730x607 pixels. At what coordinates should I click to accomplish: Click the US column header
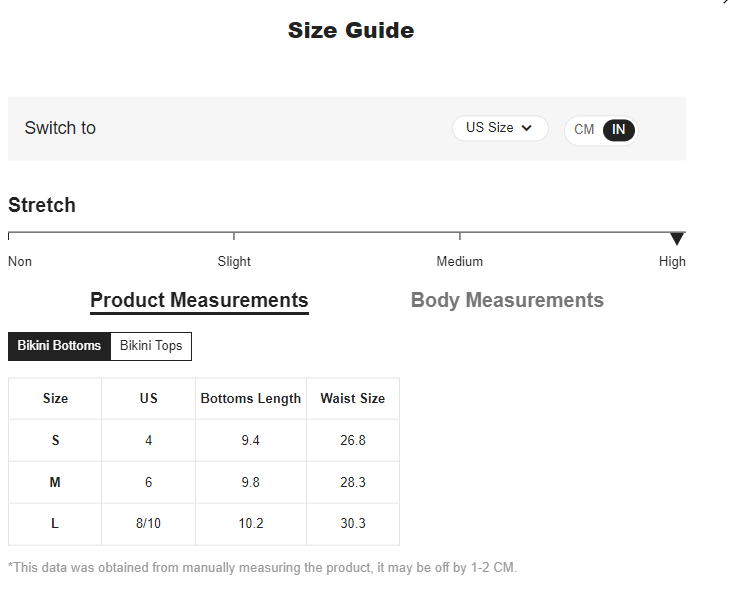pyautogui.click(x=149, y=398)
